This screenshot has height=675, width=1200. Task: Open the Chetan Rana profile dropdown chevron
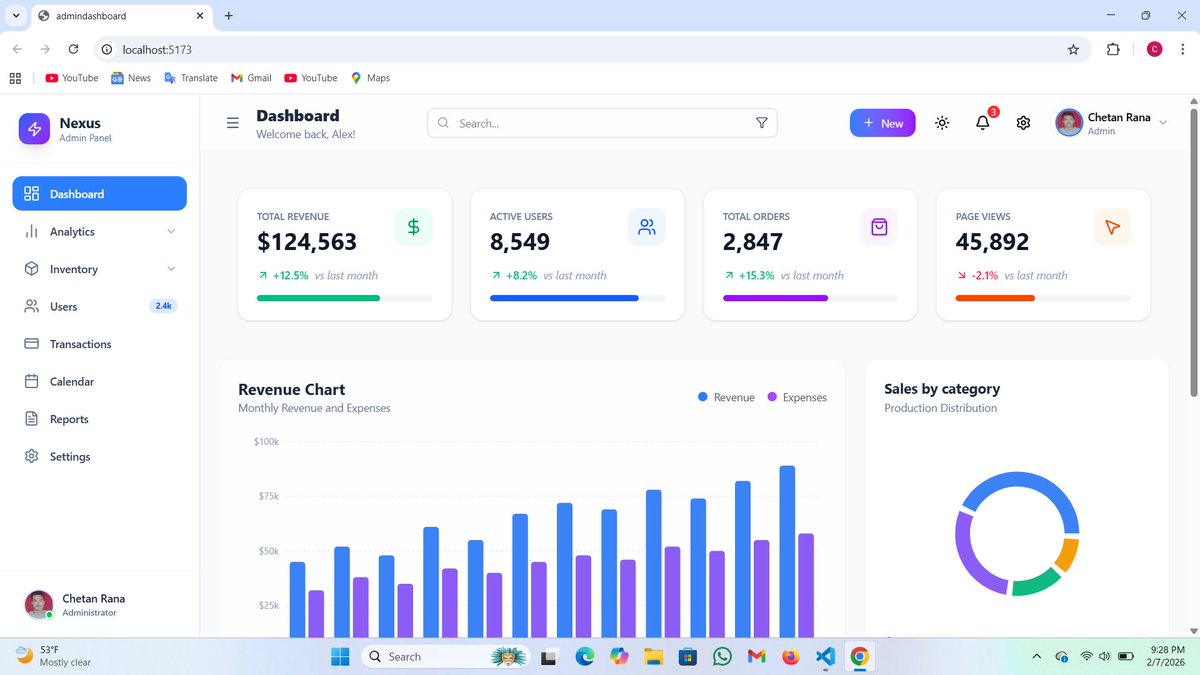pos(1162,123)
